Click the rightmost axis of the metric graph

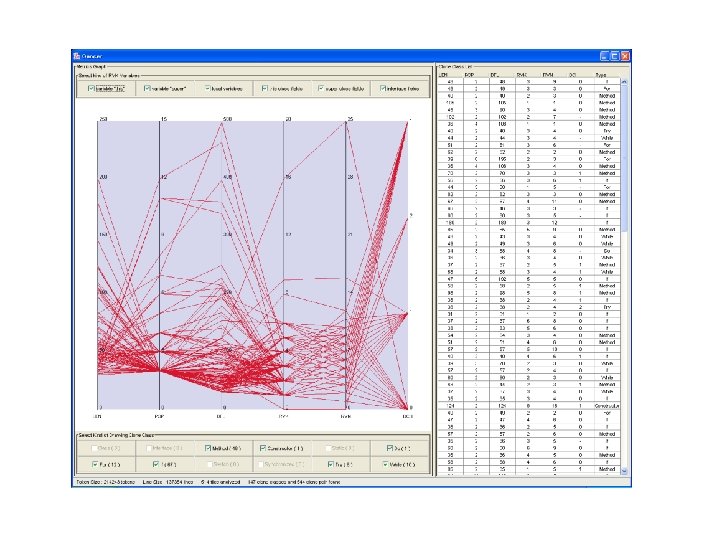point(408,265)
